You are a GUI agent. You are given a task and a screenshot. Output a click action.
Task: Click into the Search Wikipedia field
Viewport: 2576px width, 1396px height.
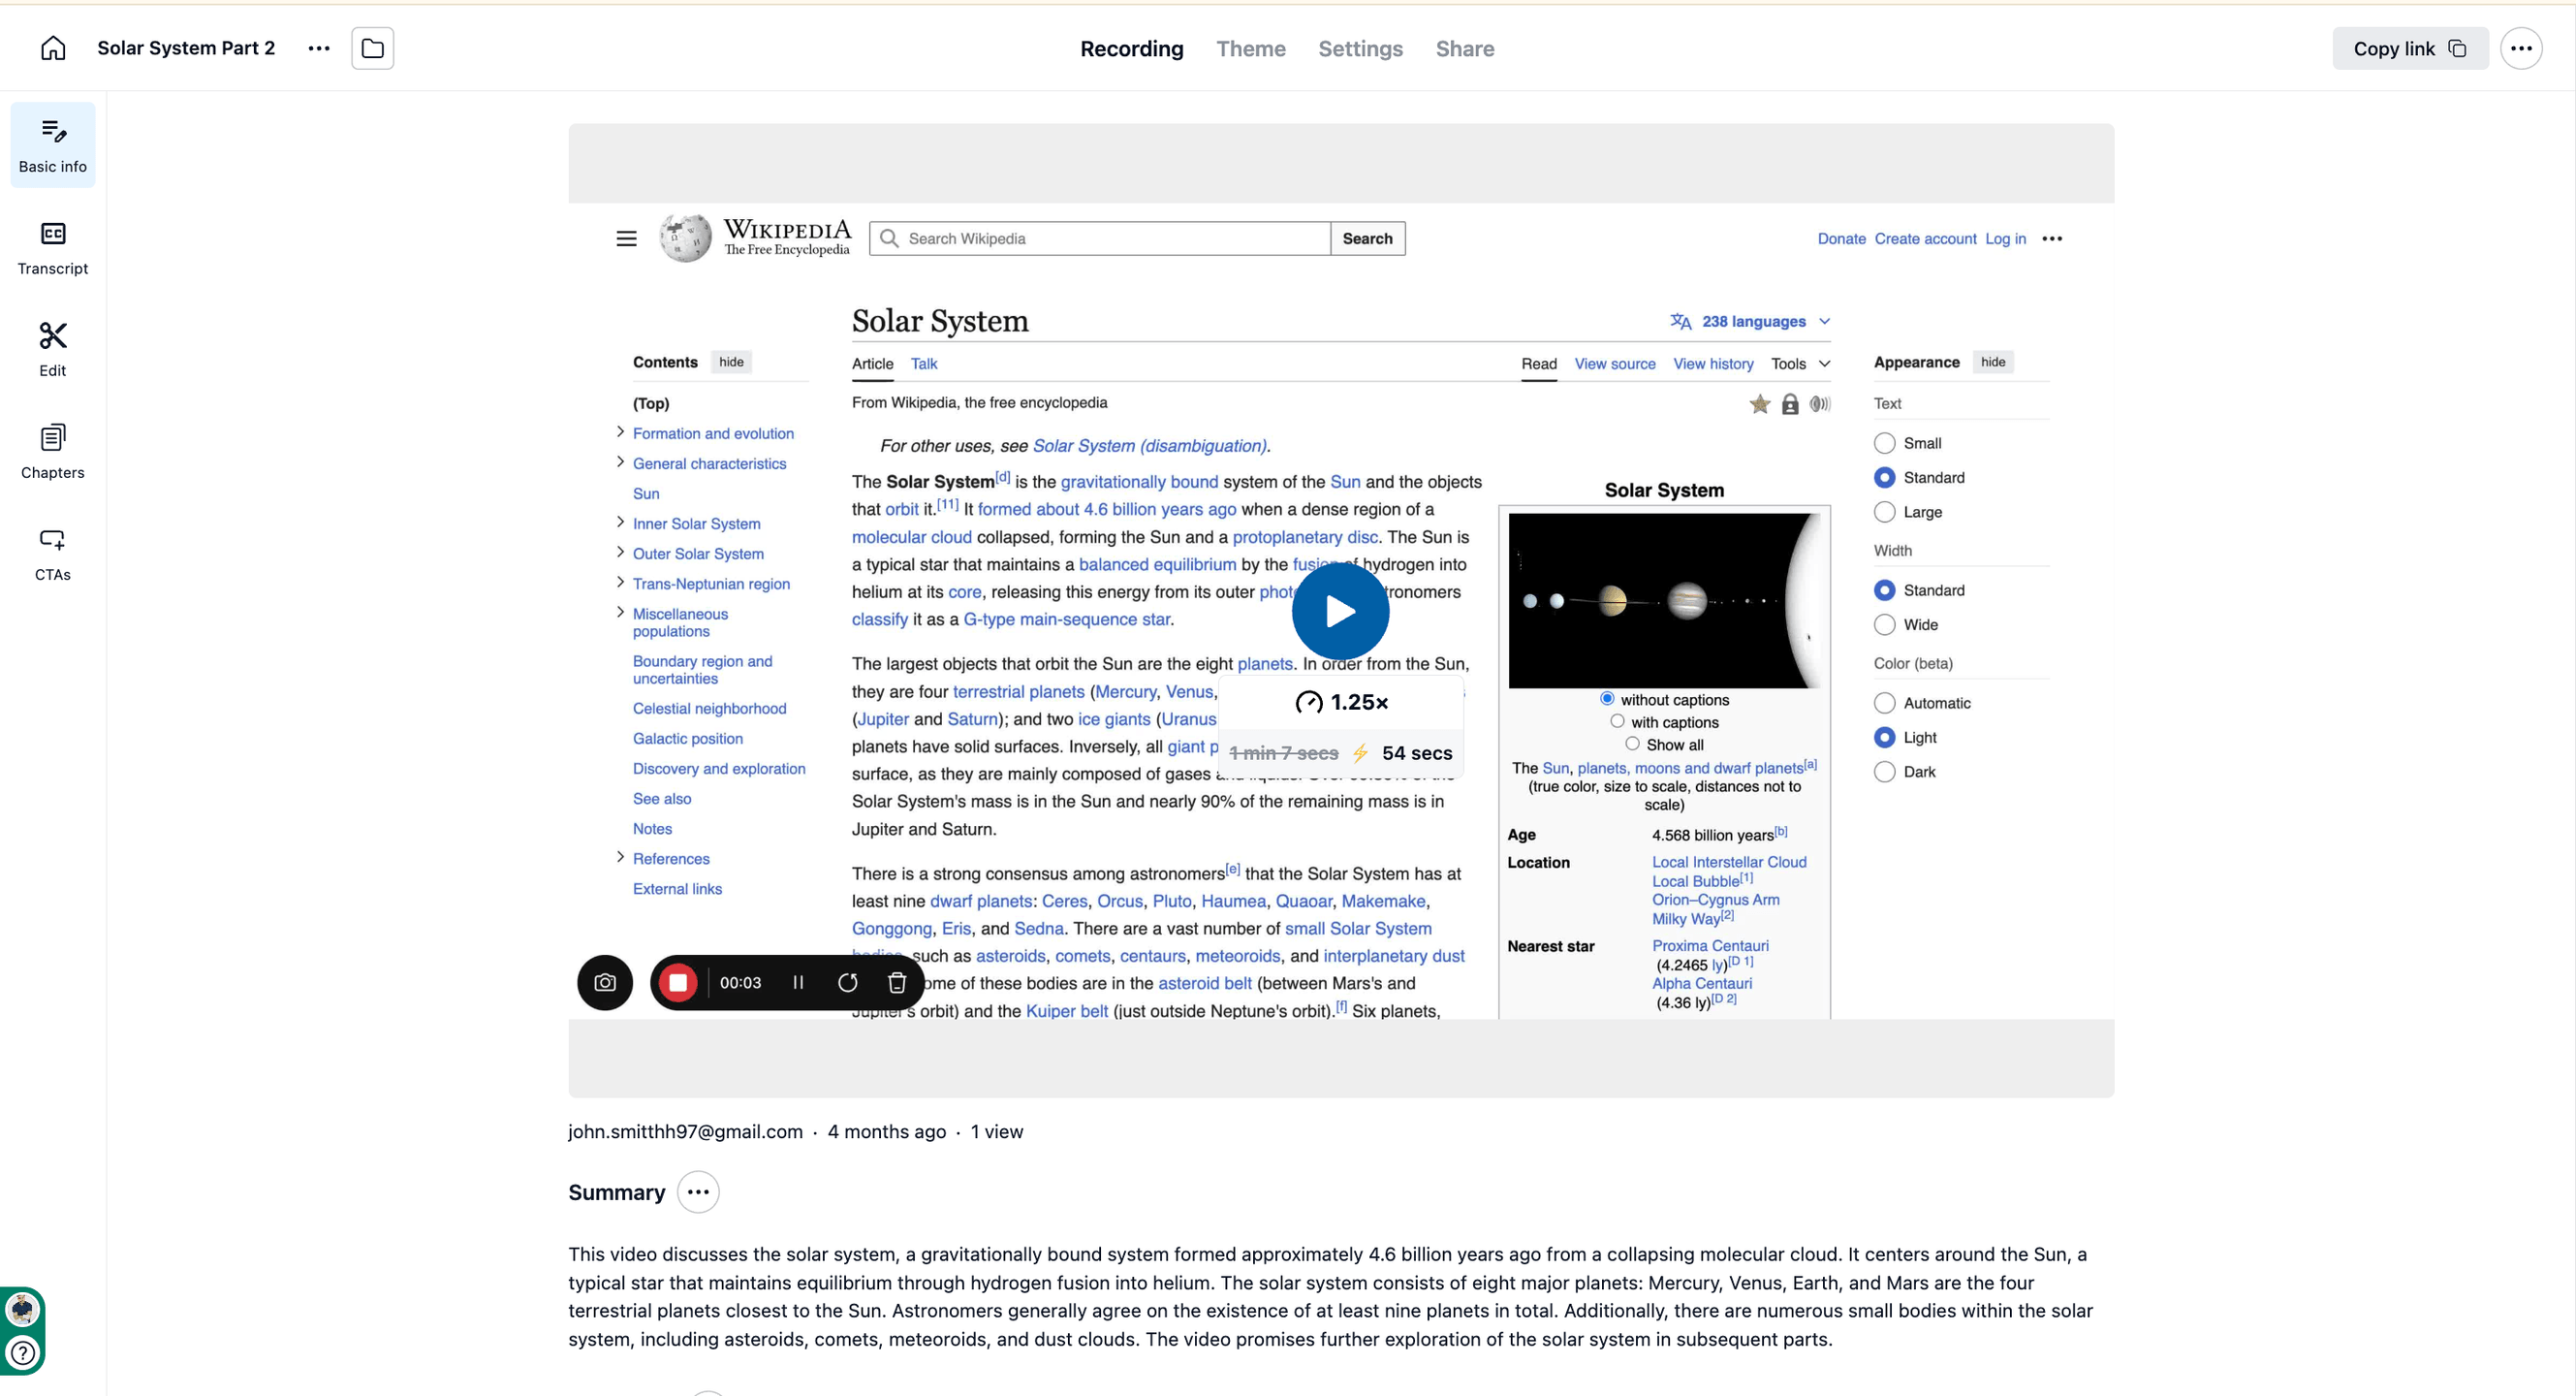tap(1100, 238)
